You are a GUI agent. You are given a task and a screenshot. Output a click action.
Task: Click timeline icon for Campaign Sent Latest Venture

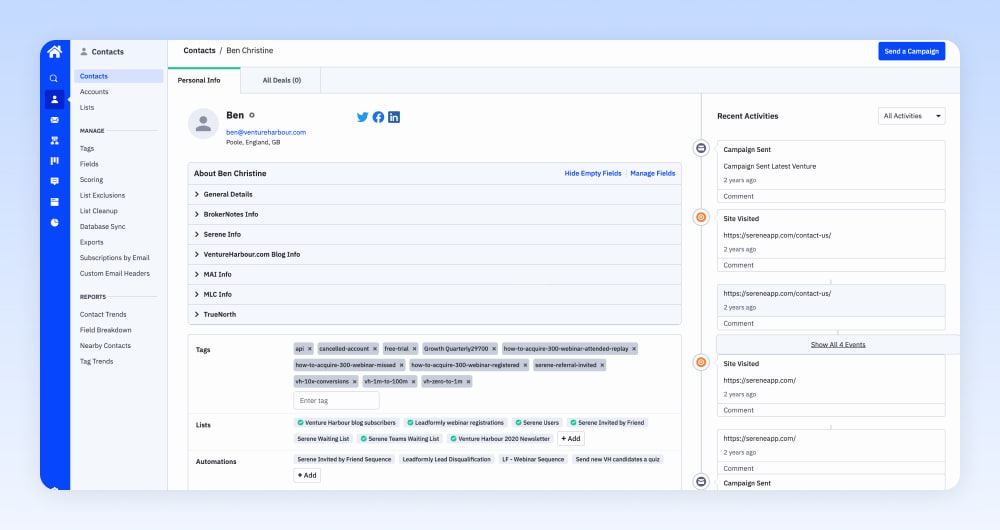pos(701,148)
